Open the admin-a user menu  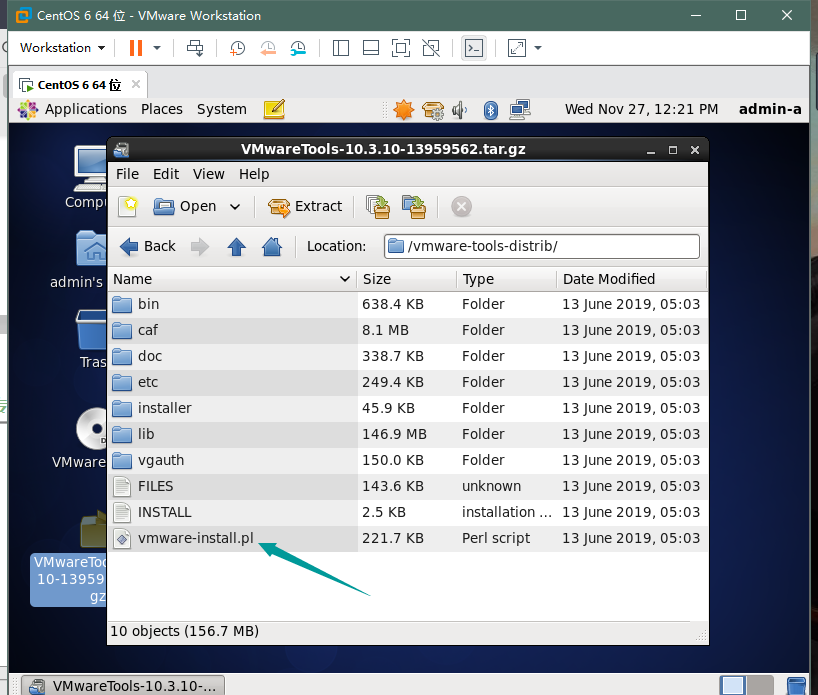pos(770,109)
